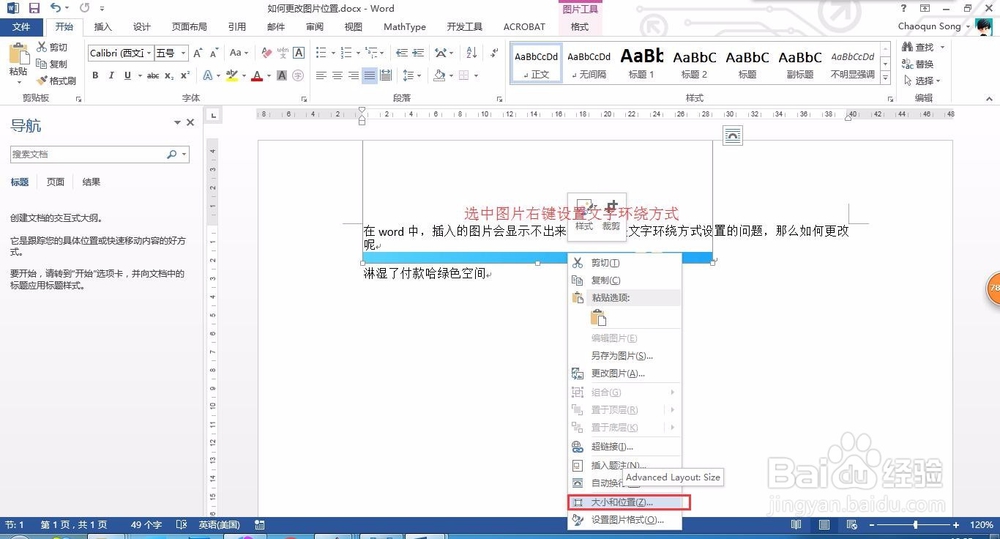The image size is (1000, 539).
Task: Click the grow font size icon
Action: [198, 53]
